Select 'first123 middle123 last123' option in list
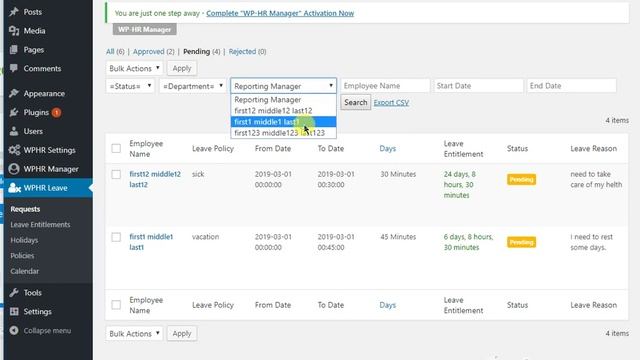Image resolution: width=640 pixels, height=360 pixels. [x=283, y=133]
